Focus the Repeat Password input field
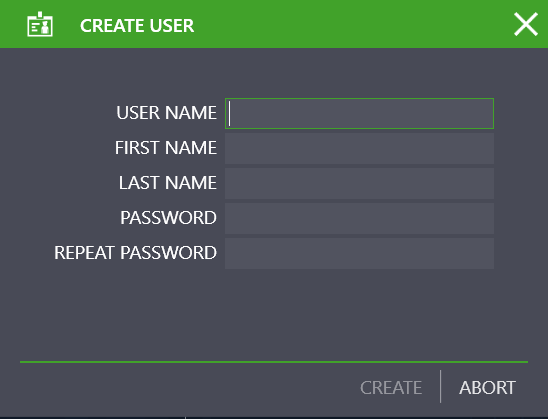548x419 pixels. point(359,253)
